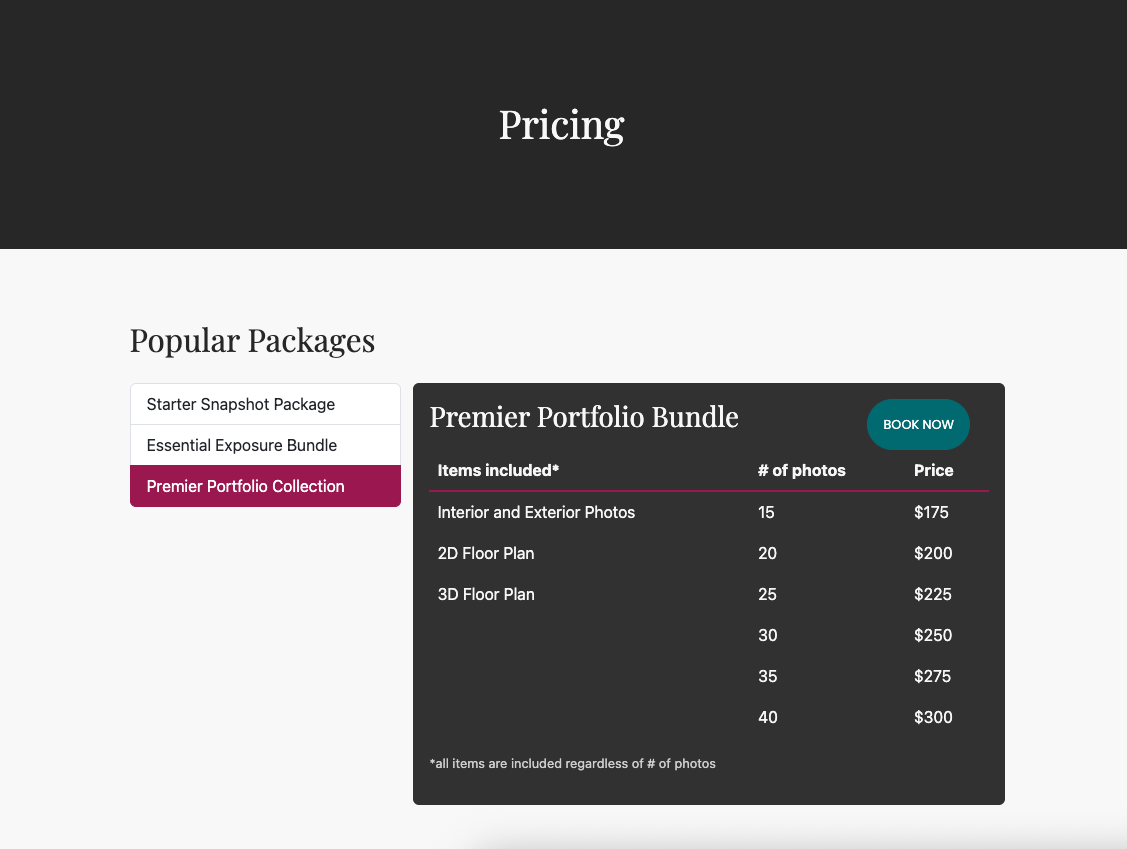Select the 3D Floor Plan item
The height and width of the screenshot is (849, 1127).
pos(486,595)
